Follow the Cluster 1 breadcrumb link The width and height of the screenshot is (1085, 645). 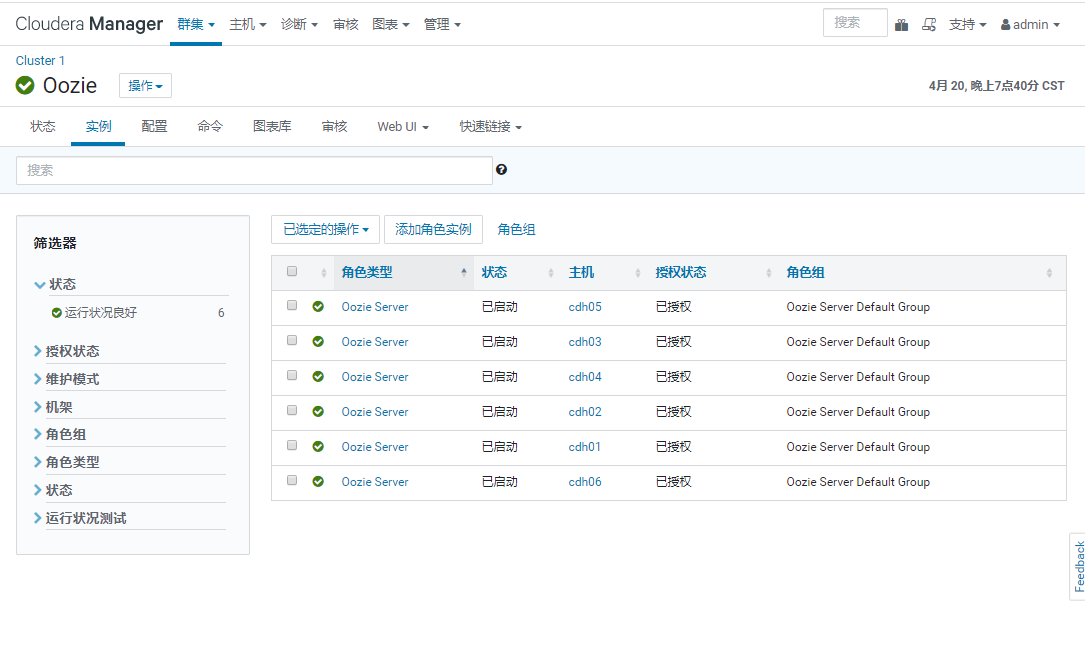pos(40,61)
